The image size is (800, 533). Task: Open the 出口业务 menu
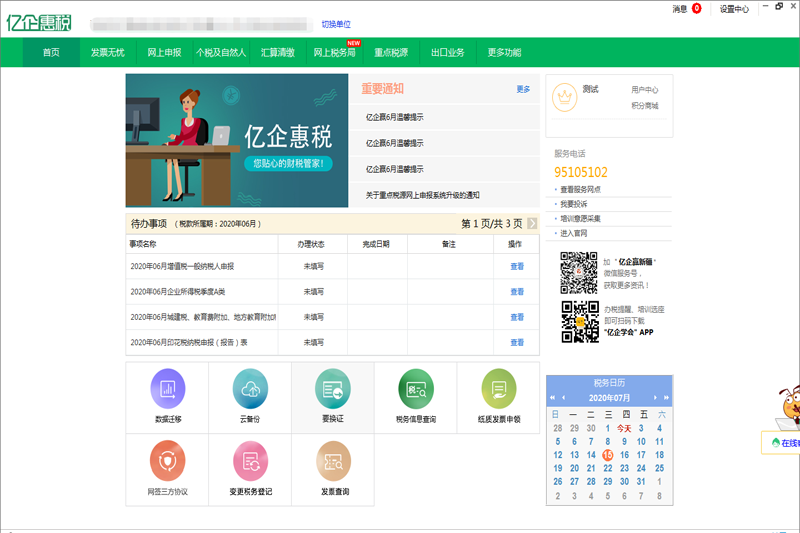pyautogui.click(x=447, y=52)
